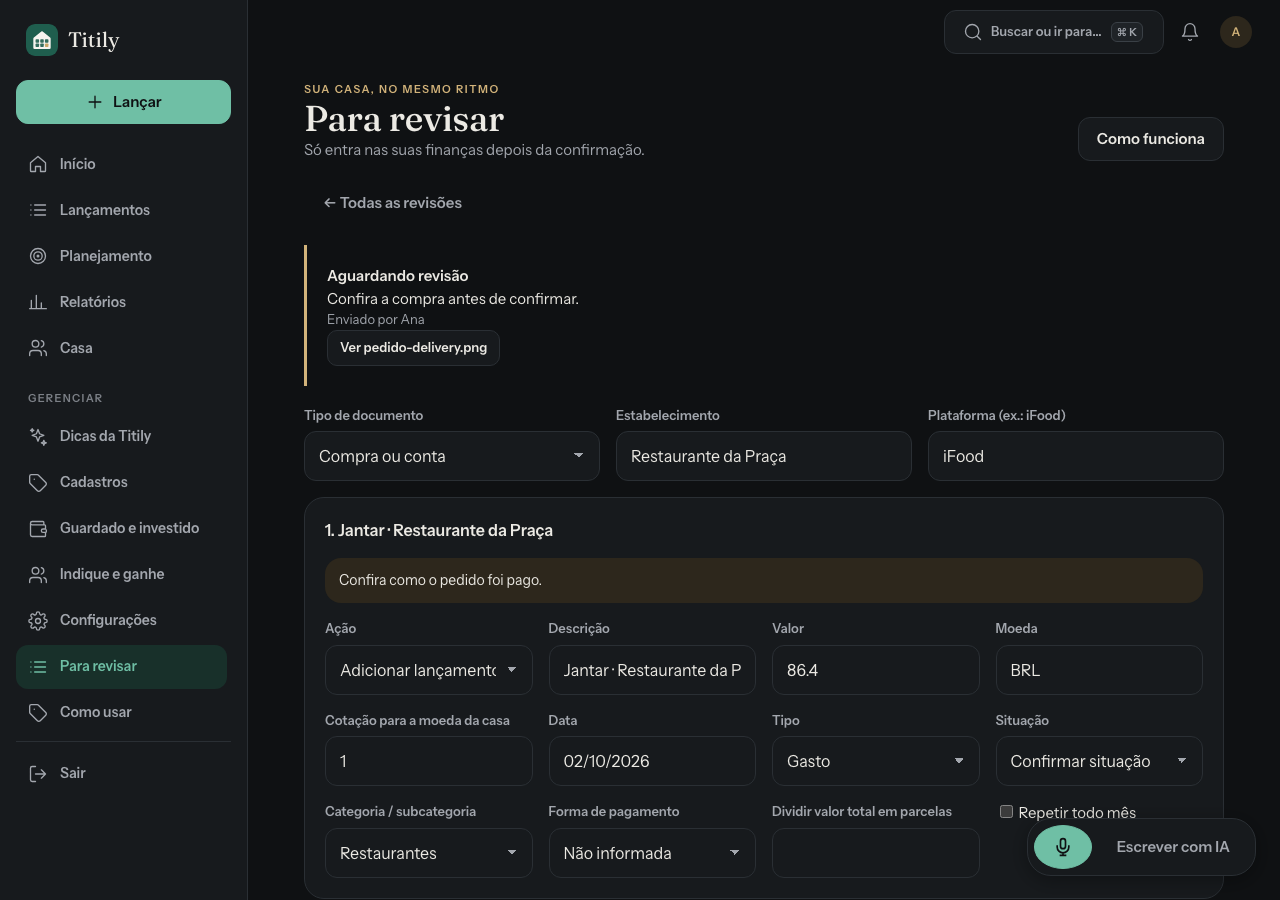Expand the Categoria / subcategoria dropdown
This screenshot has height=900, width=1280.
tap(429, 853)
